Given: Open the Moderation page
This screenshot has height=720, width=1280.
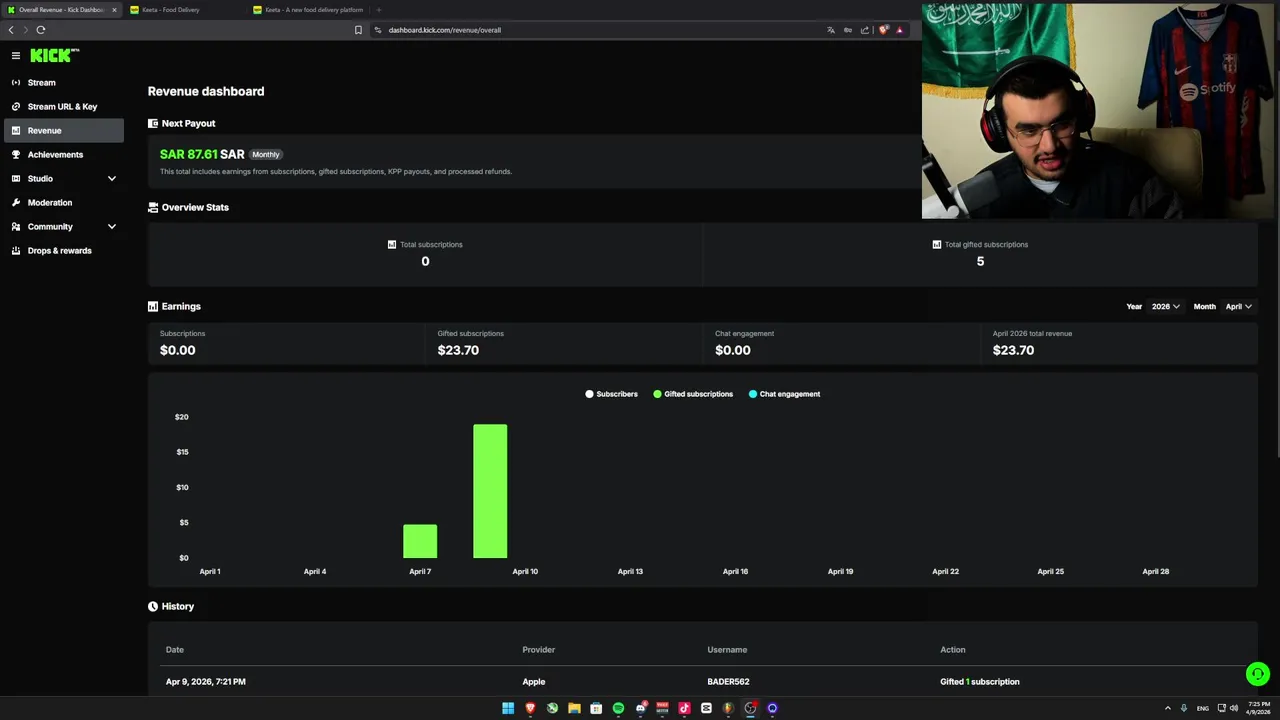Looking at the screenshot, I should pyautogui.click(x=63, y=202).
